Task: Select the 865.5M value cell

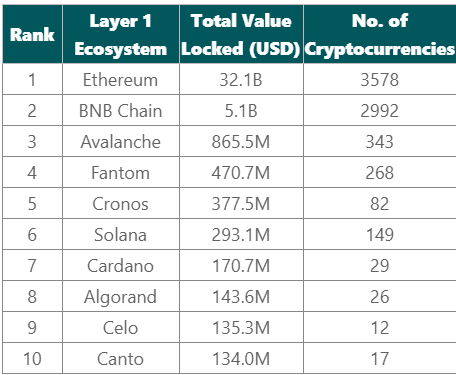Action: 241,141
